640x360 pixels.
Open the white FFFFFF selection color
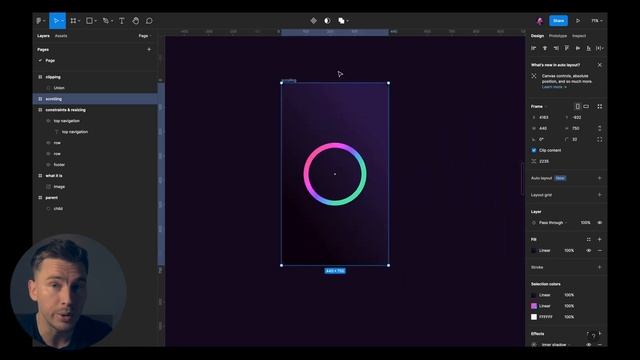pyautogui.click(x=534, y=317)
